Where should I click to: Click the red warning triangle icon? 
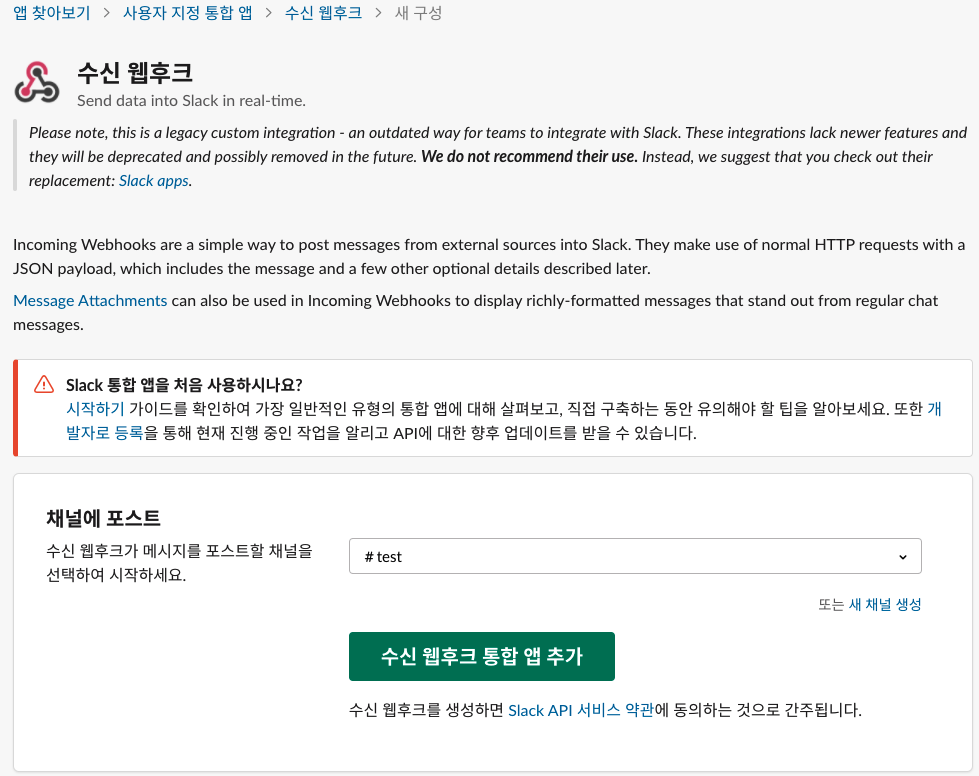[x=44, y=384]
